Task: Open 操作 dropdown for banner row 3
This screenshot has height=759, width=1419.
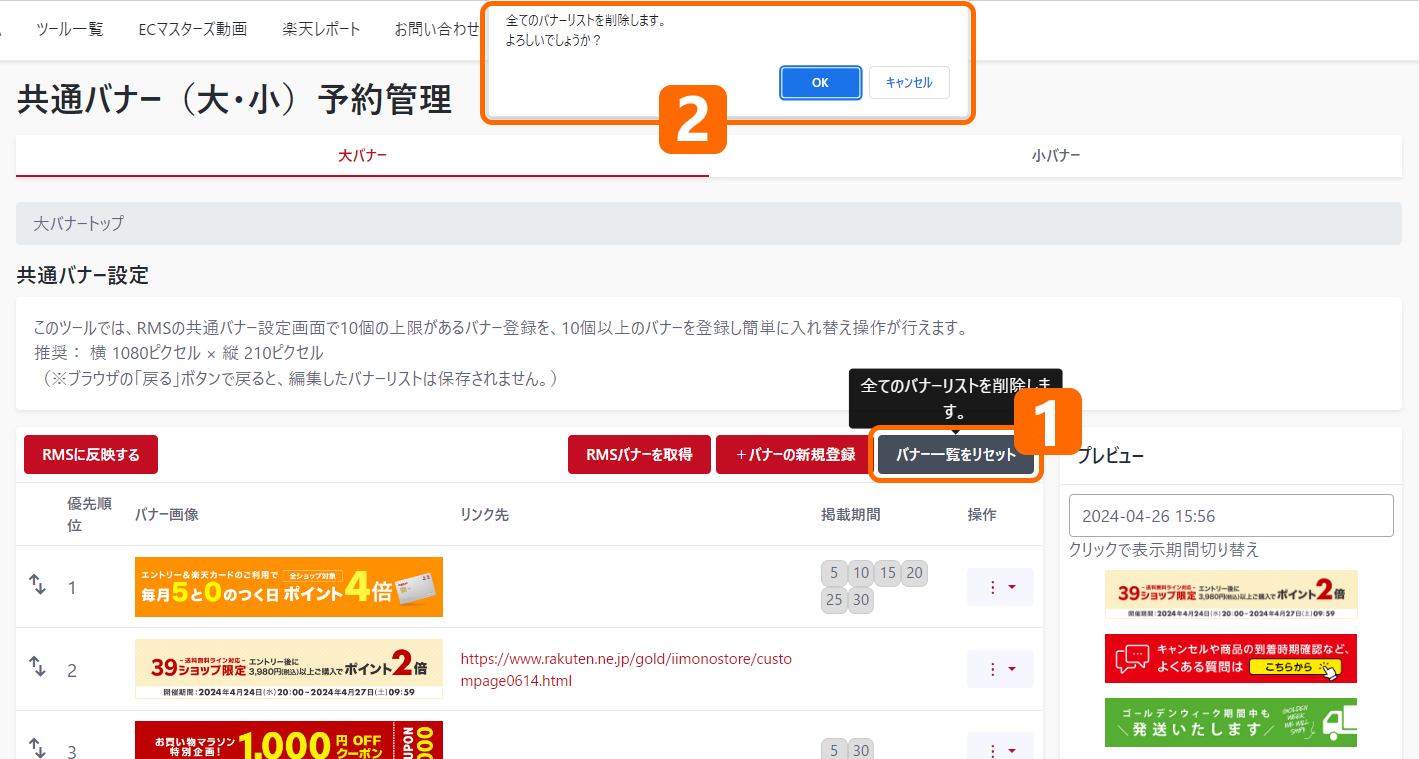Action: coord(1000,747)
